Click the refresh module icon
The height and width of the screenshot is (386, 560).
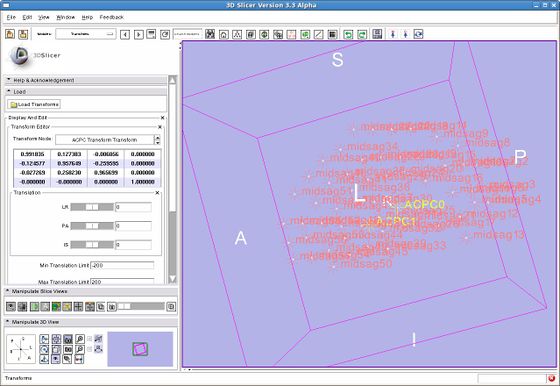(x=165, y=34)
